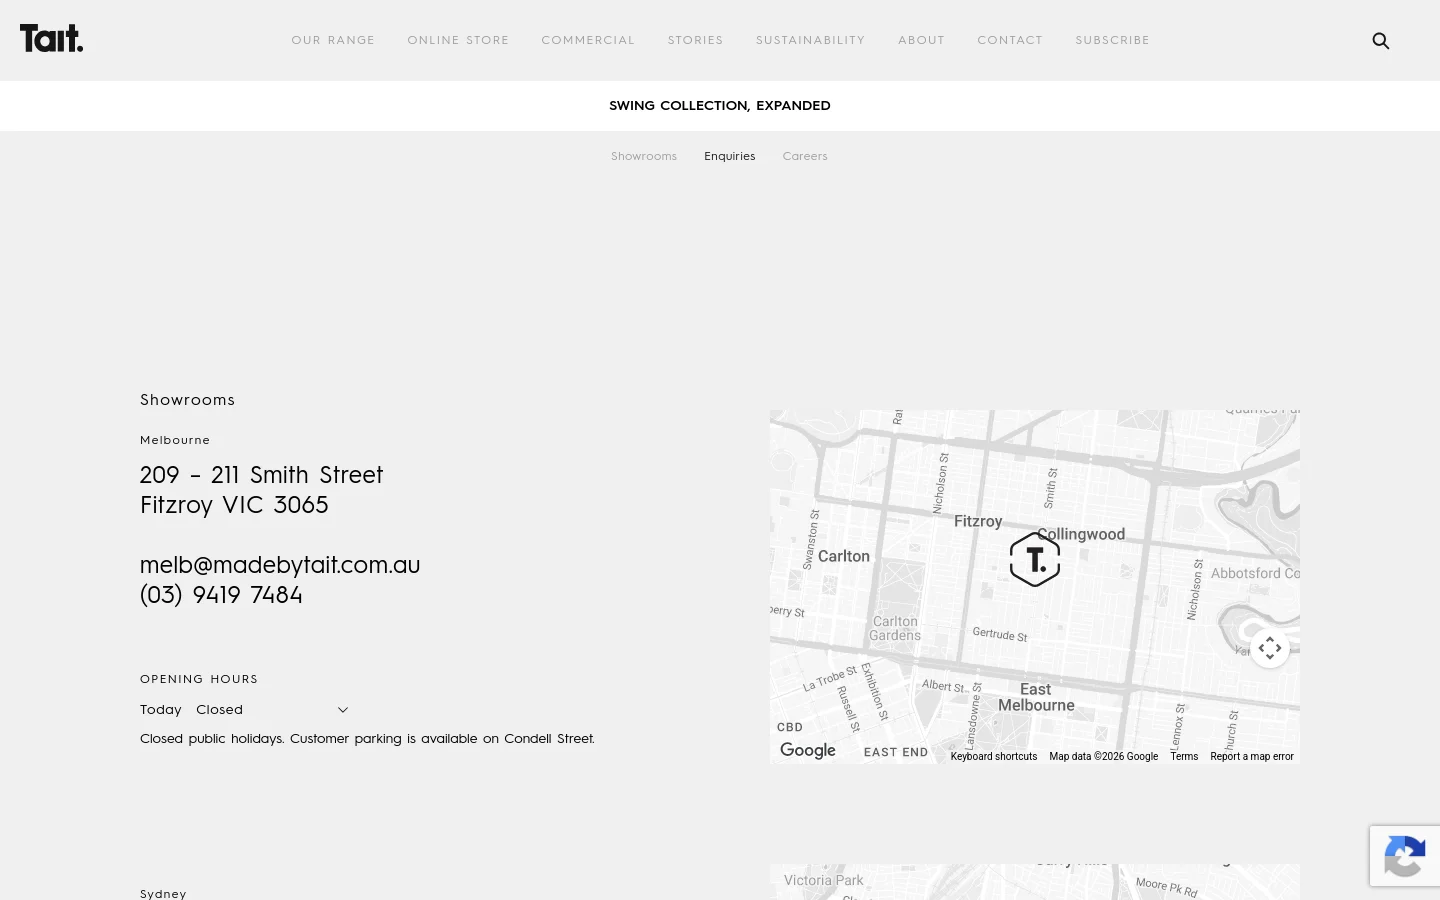Click the Opening Hours label
The width and height of the screenshot is (1440, 900).
(x=199, y=679)
